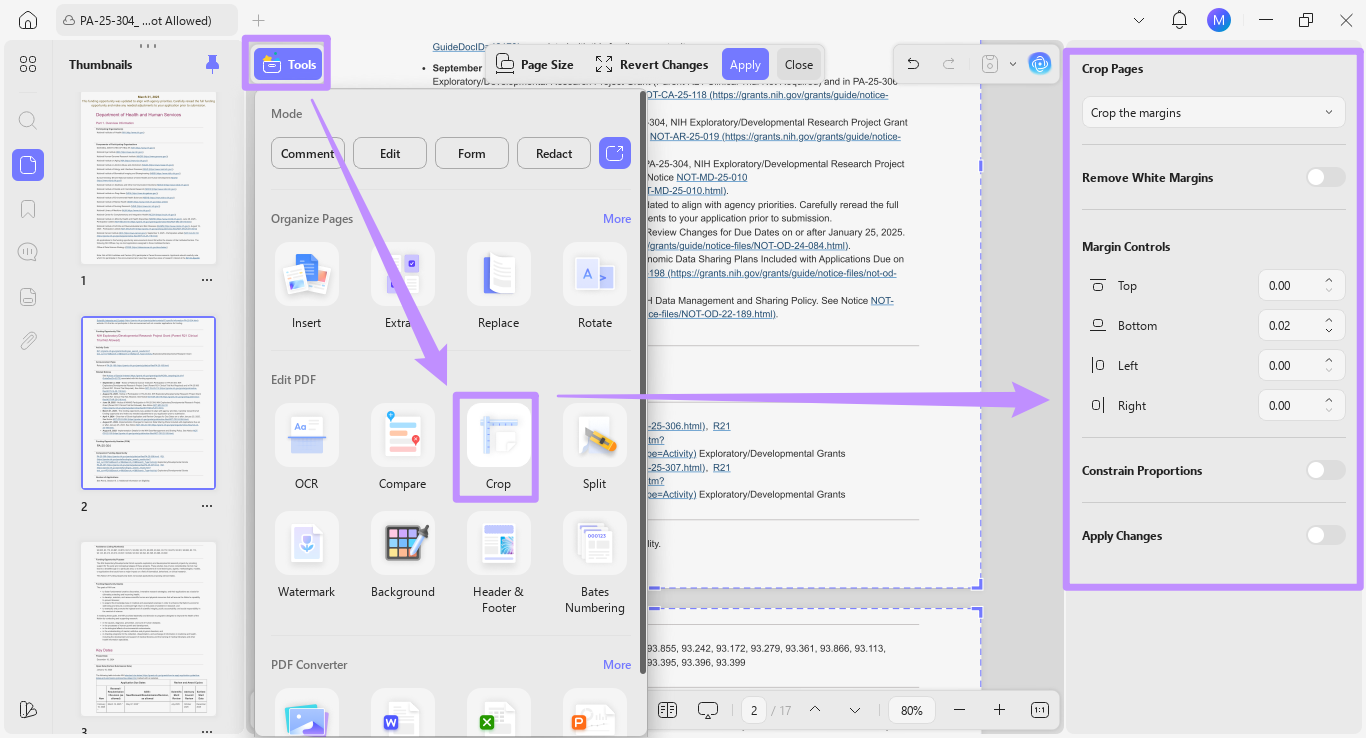This screenshot has width=1366, height=738.
Task: Click the Right margin value field
Action: coord(1289,405)
